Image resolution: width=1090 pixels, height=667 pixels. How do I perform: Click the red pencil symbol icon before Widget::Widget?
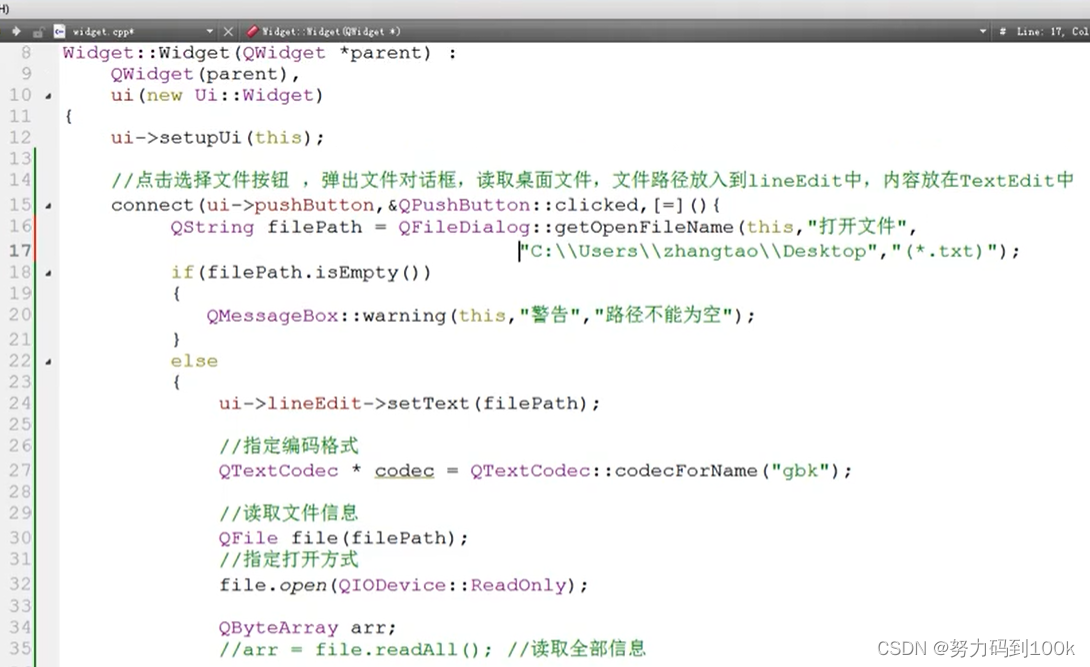point(252,31)
